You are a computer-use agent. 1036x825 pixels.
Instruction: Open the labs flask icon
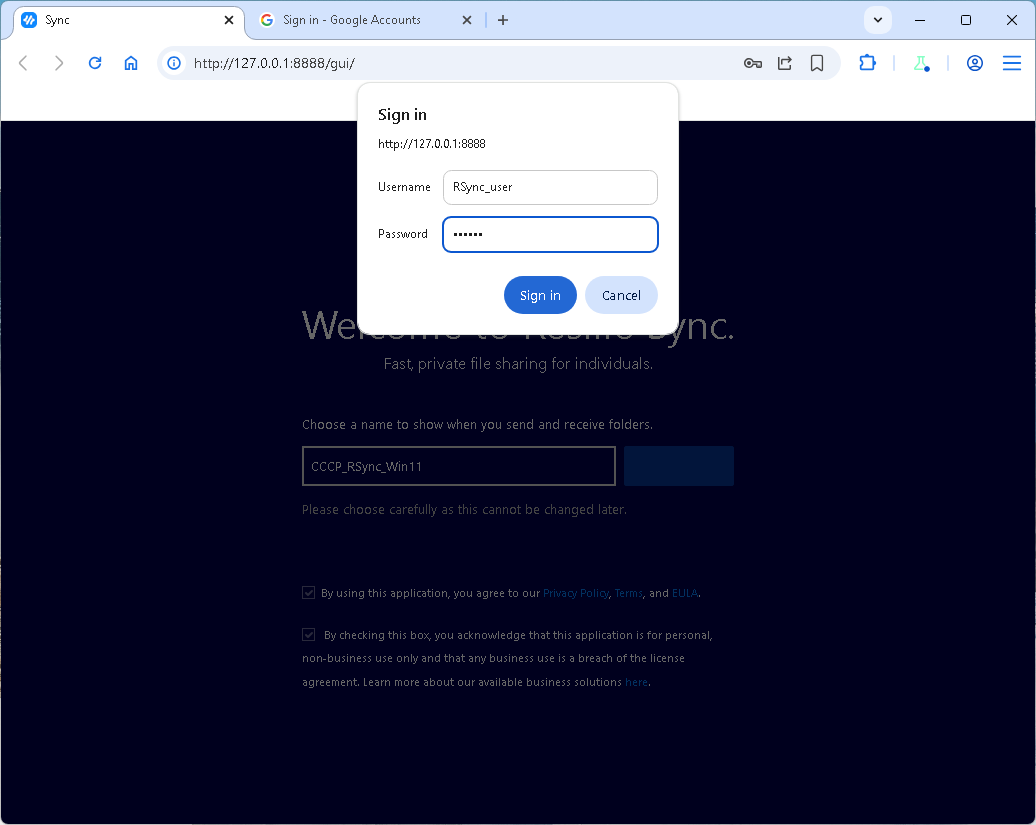coord(921,63)
